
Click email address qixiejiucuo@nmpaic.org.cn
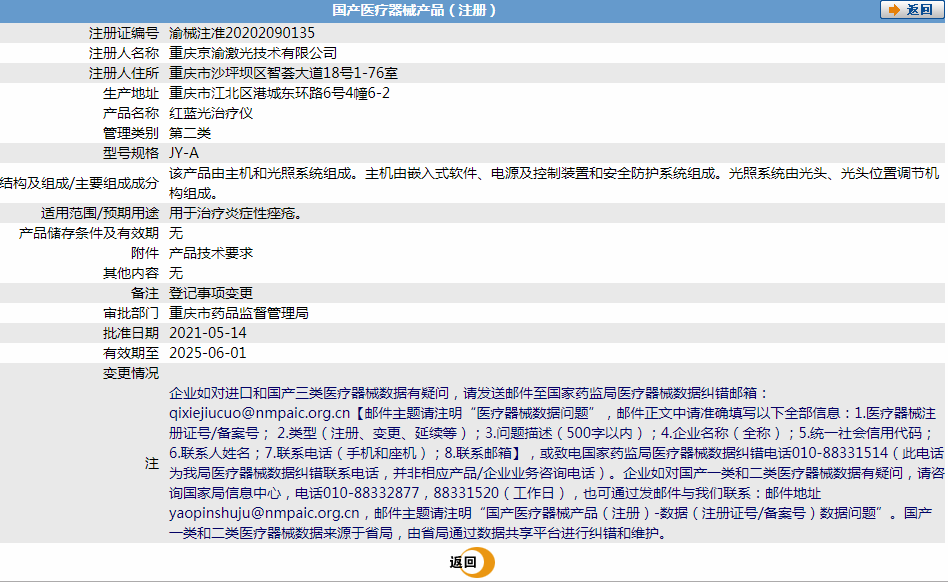point(259,413)
